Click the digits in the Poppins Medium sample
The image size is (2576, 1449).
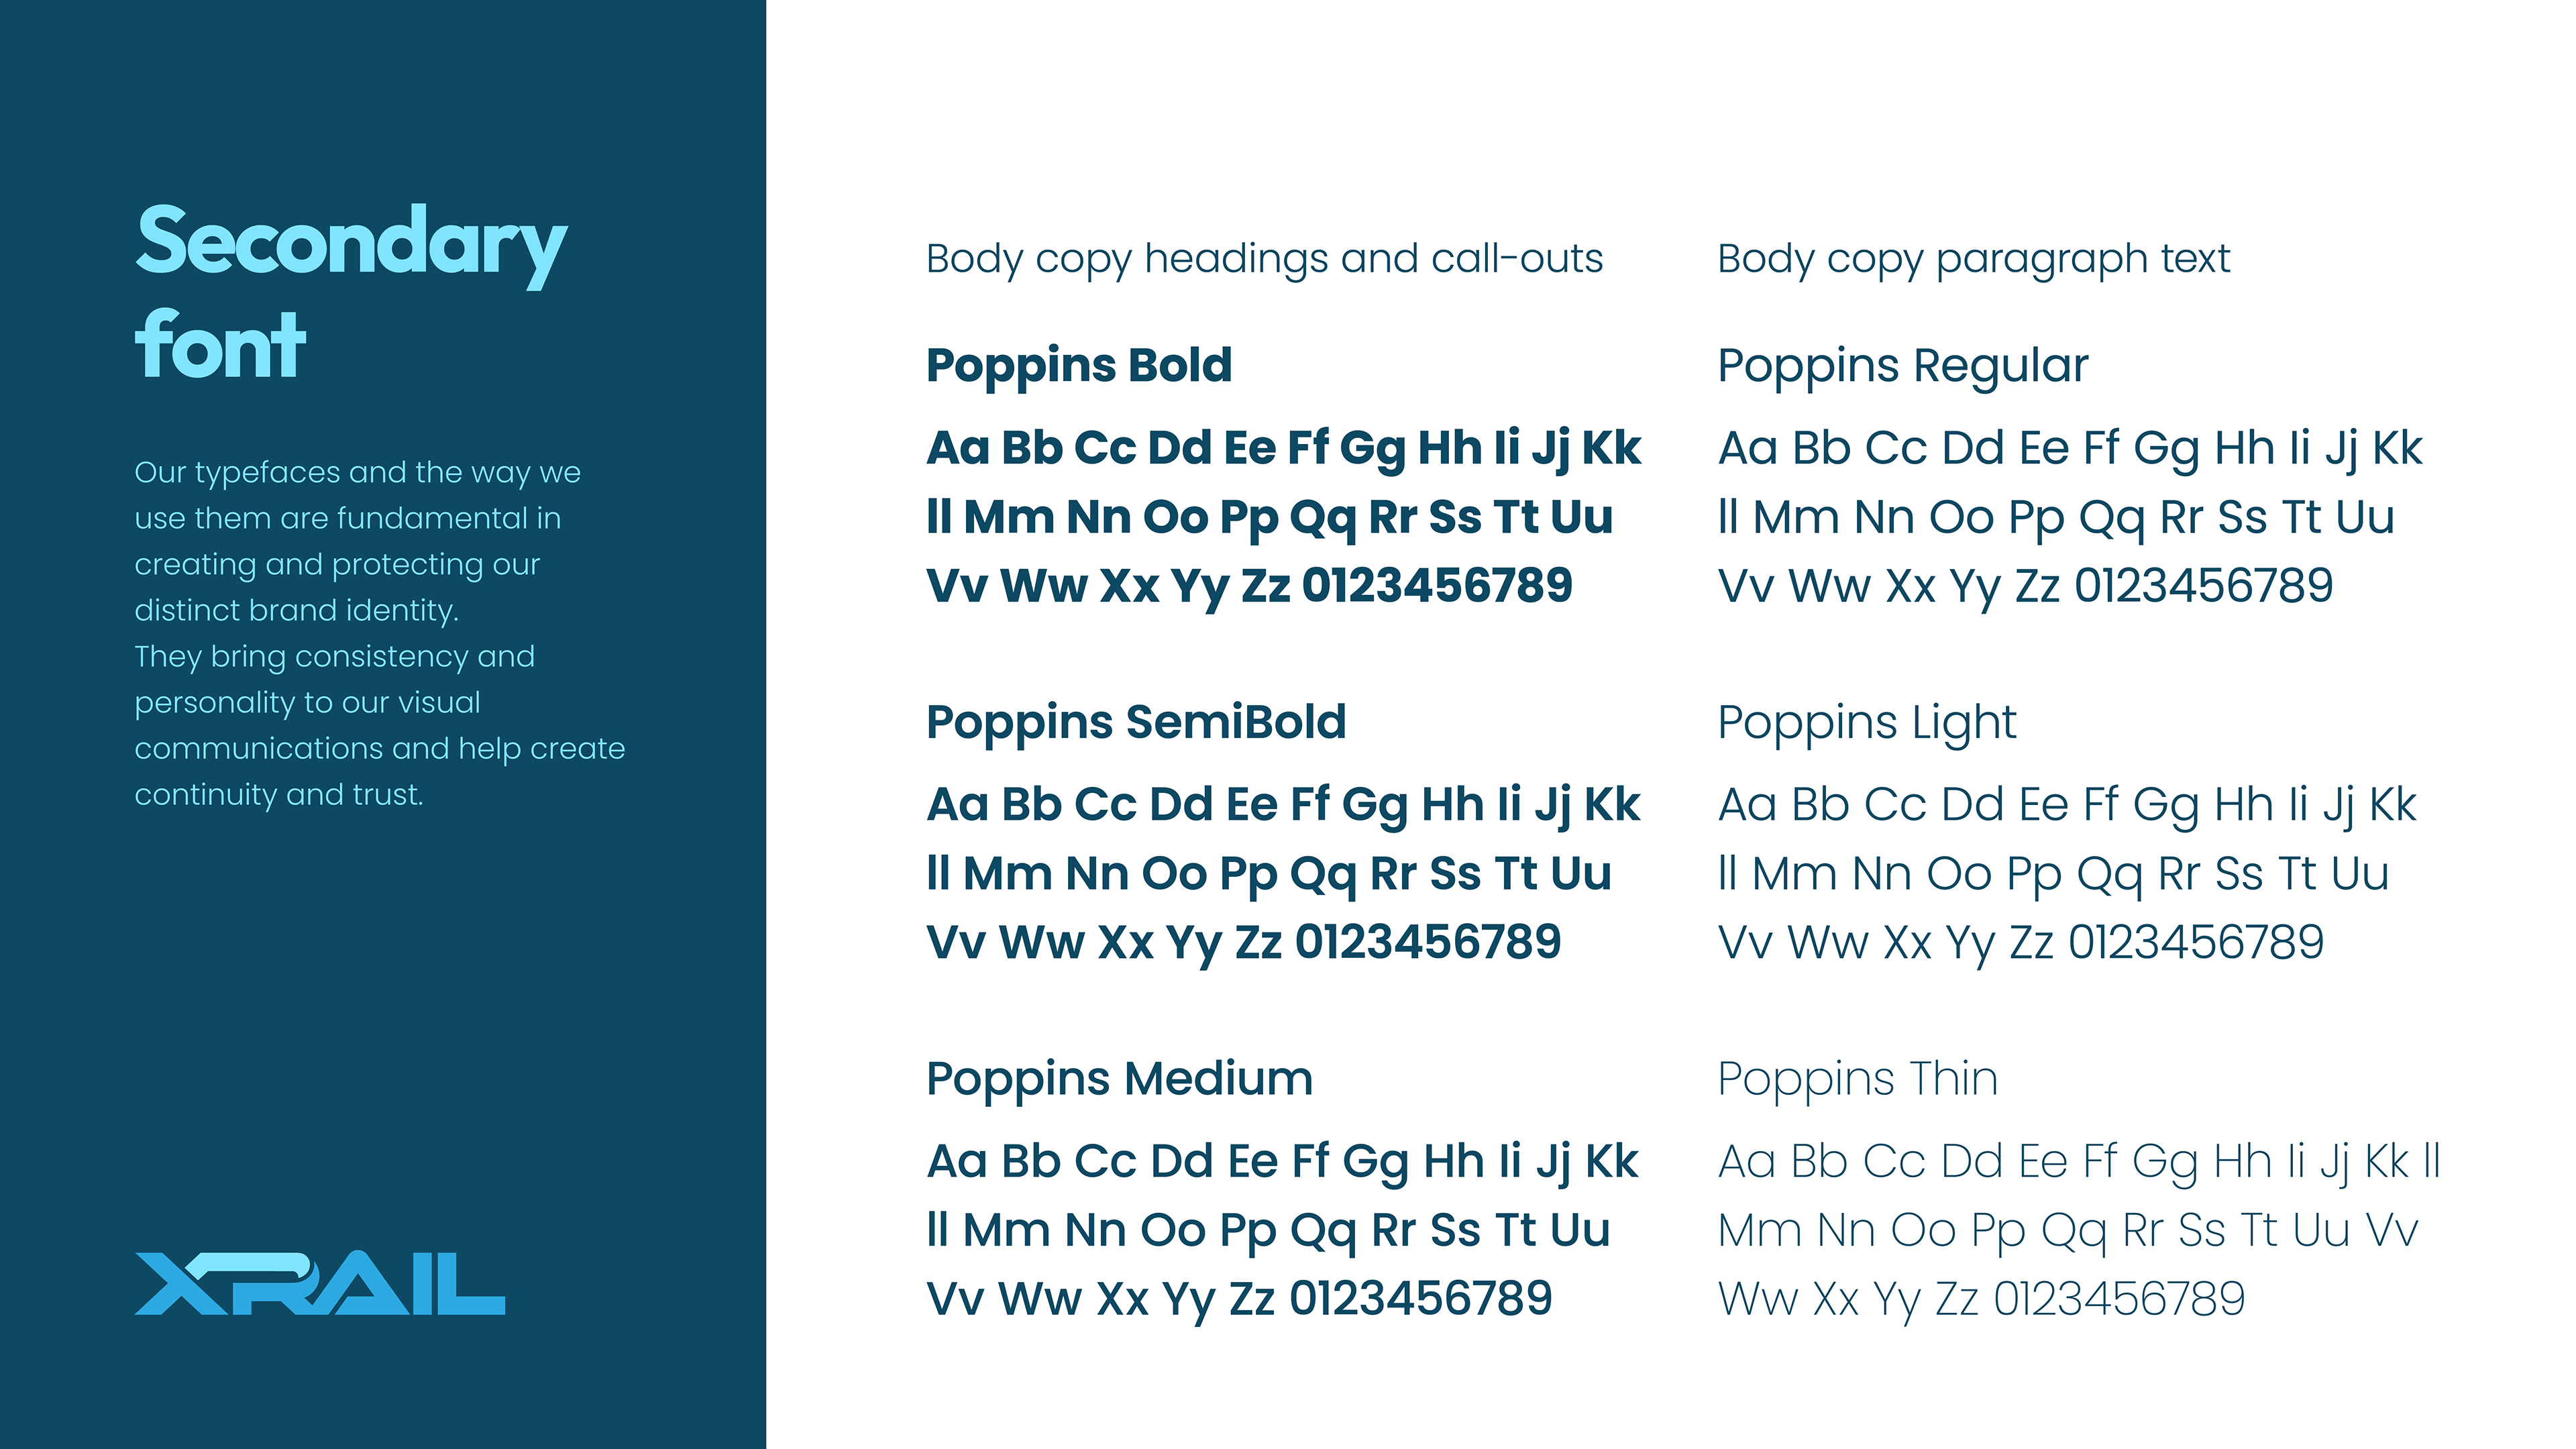pyautogui.click(x=1420, y=1299)
